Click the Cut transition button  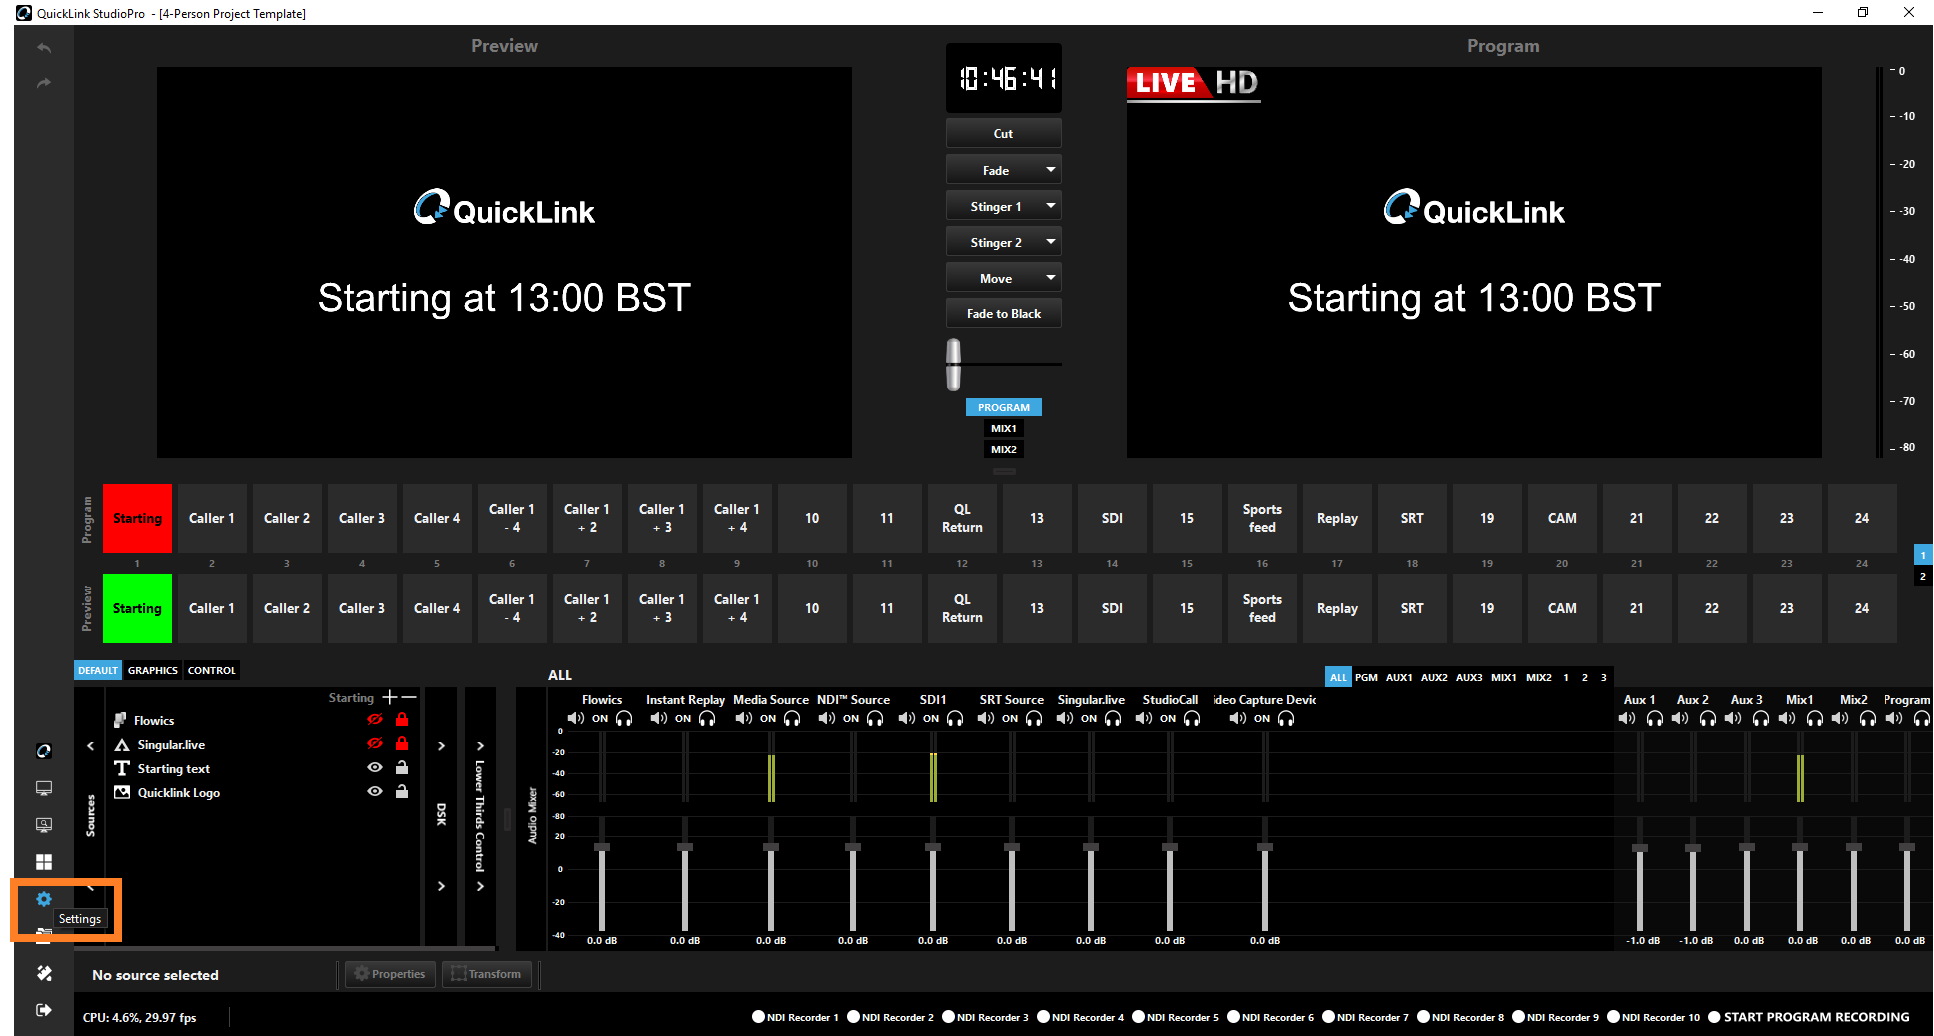coord(1003,133)
